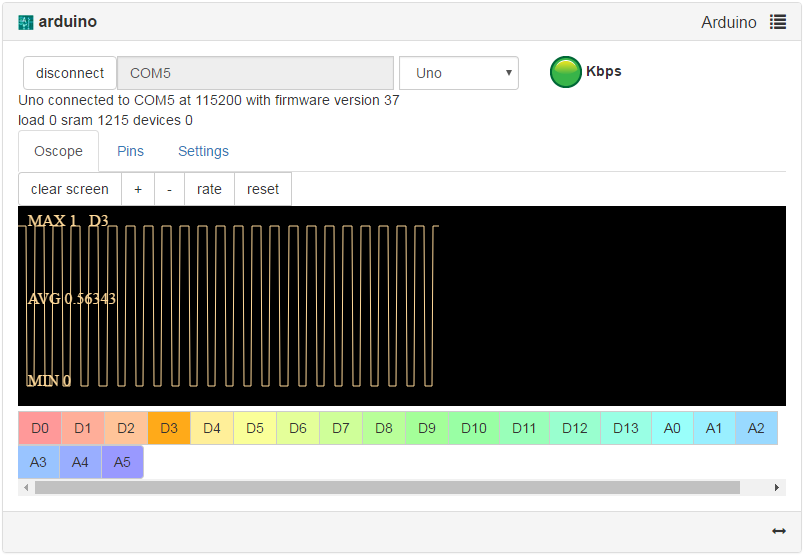The height and width of the screenshot is (557, 806).
Task: Open the Uno board dropdown
Action: click(459, 73)
